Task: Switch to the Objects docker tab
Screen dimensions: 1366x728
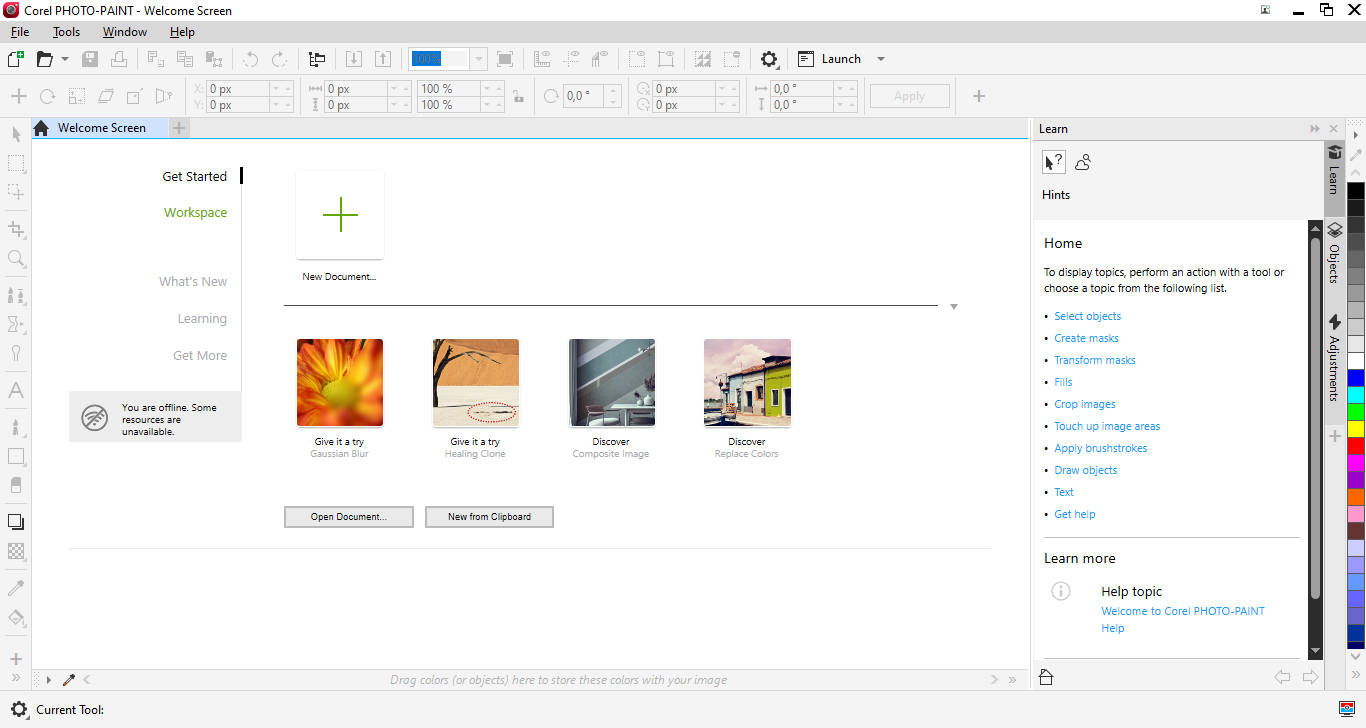Action: 1334,254
